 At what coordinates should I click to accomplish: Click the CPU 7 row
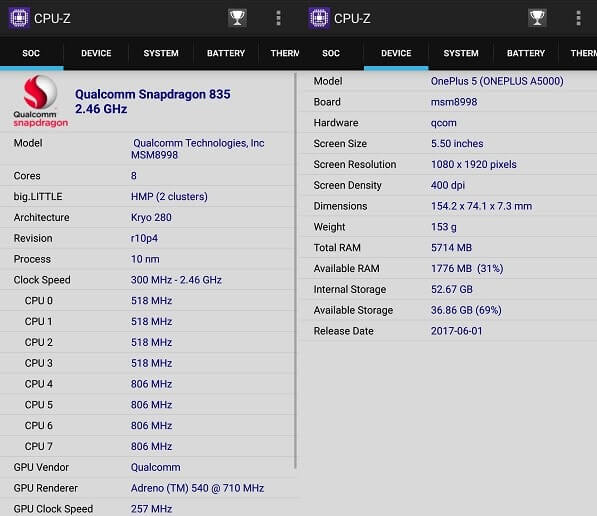coord(147,446)
